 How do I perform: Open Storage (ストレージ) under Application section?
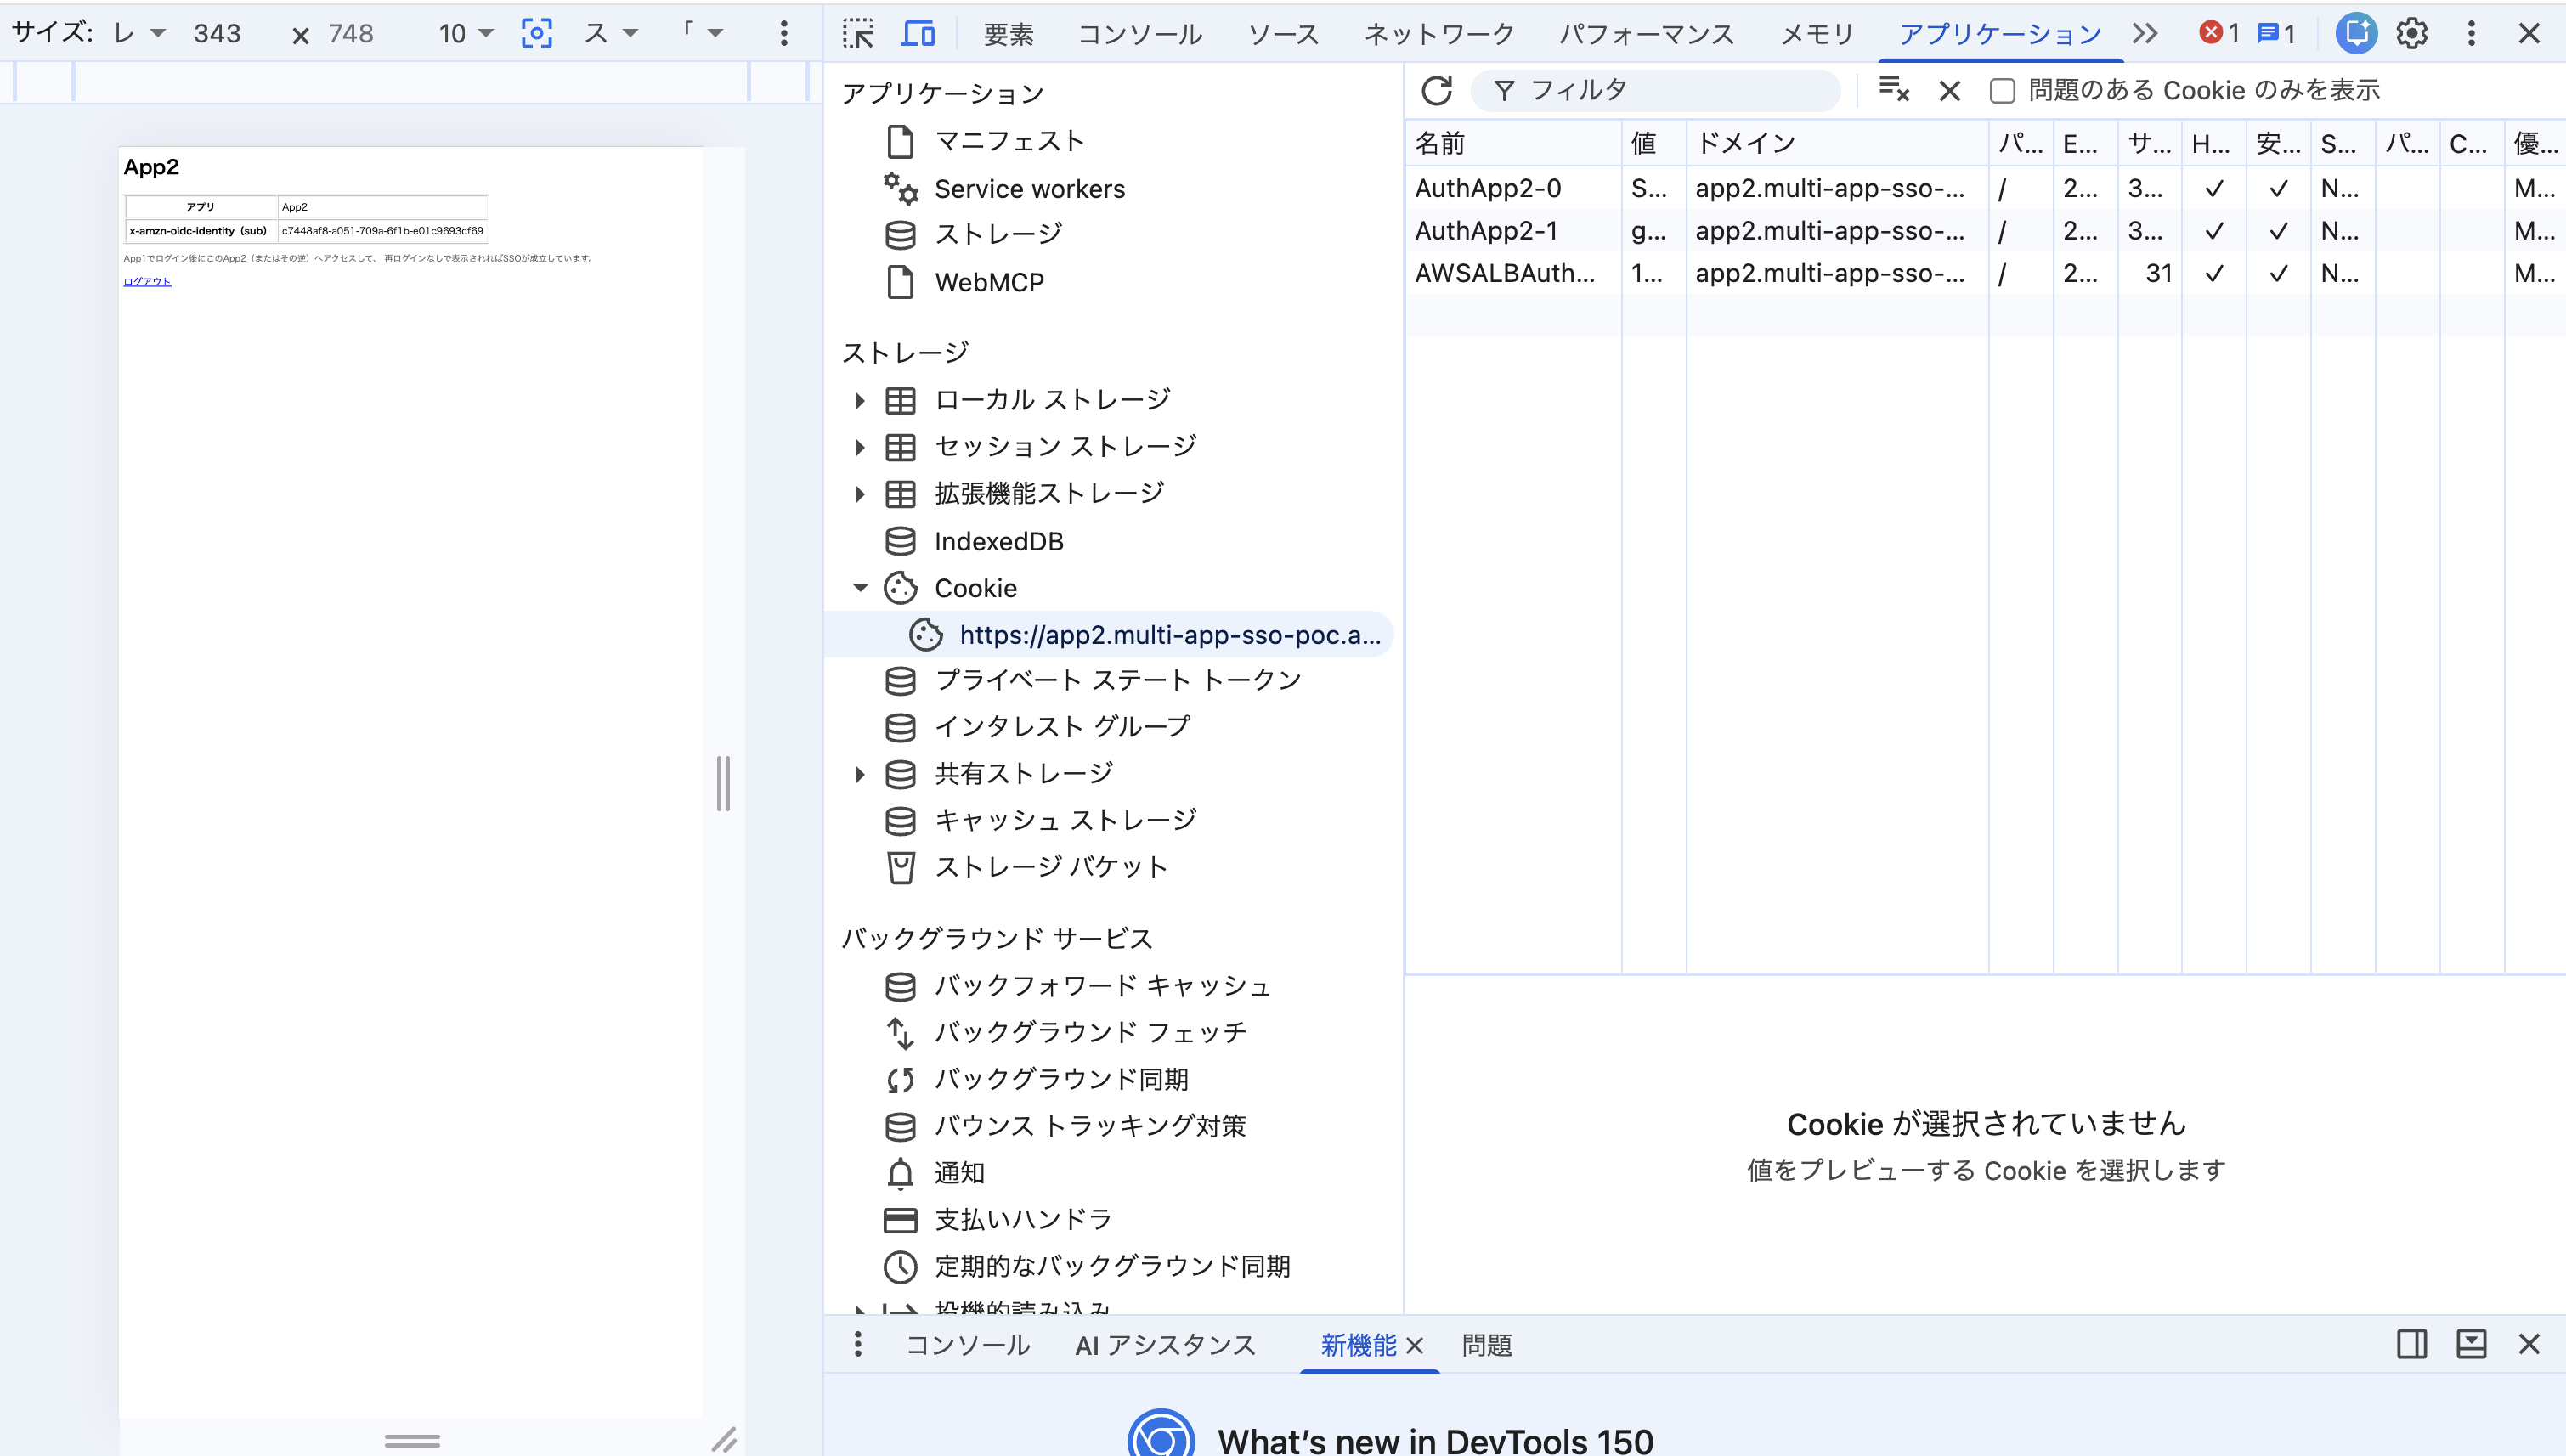point(974,235)
